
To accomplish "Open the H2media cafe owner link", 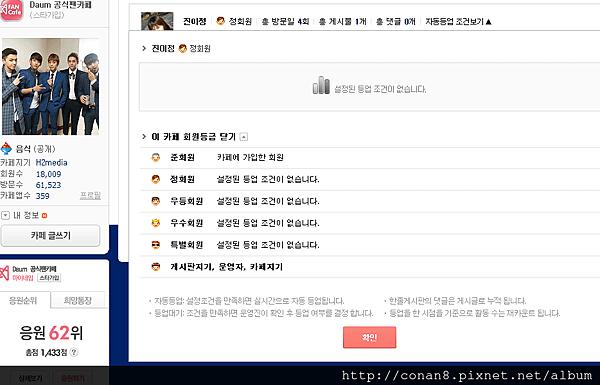I will [x=51, y=163].
